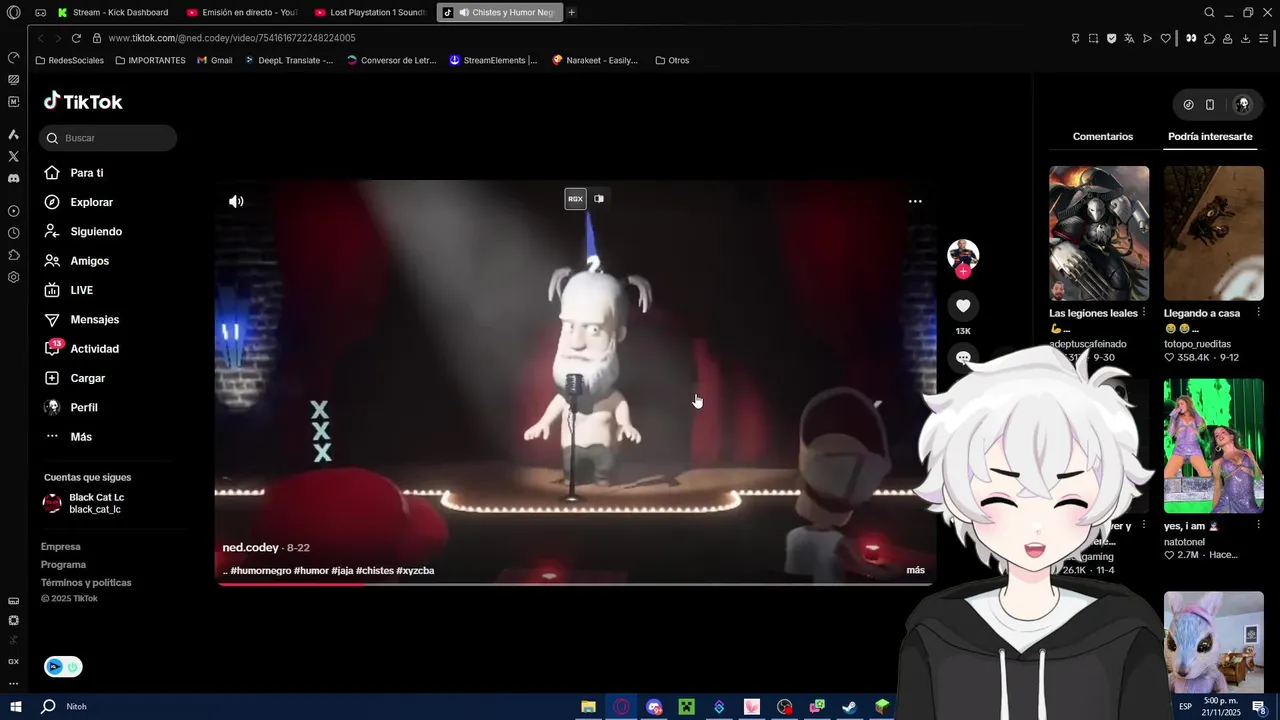Screen dimensions: 1280x720
Task: Toggle the blue switch at the page's bottom left
Action: (63, 667)
